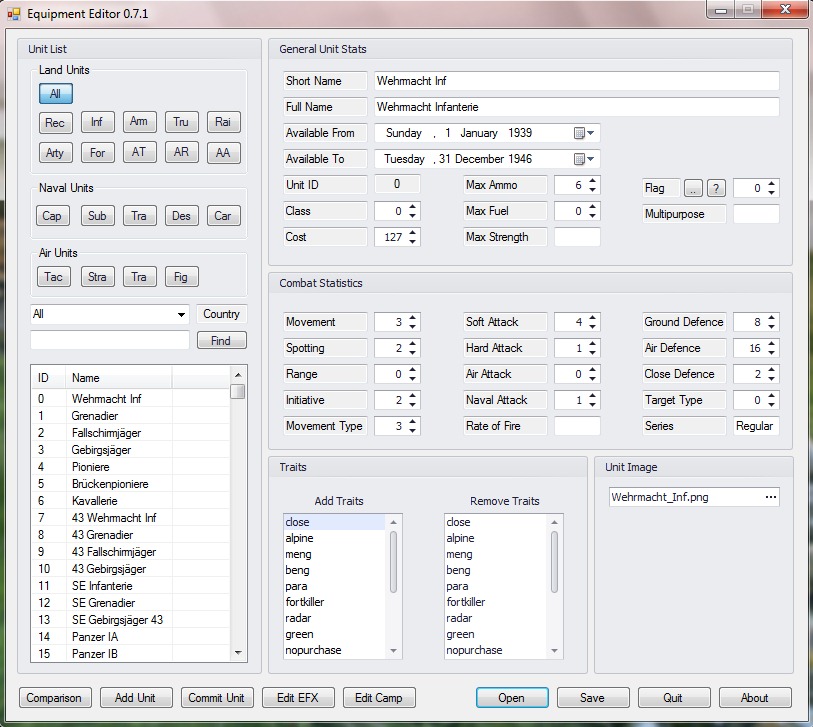Open the Edit EFX editor
Screen dimensions: 813x727
(x=298, y=698)
